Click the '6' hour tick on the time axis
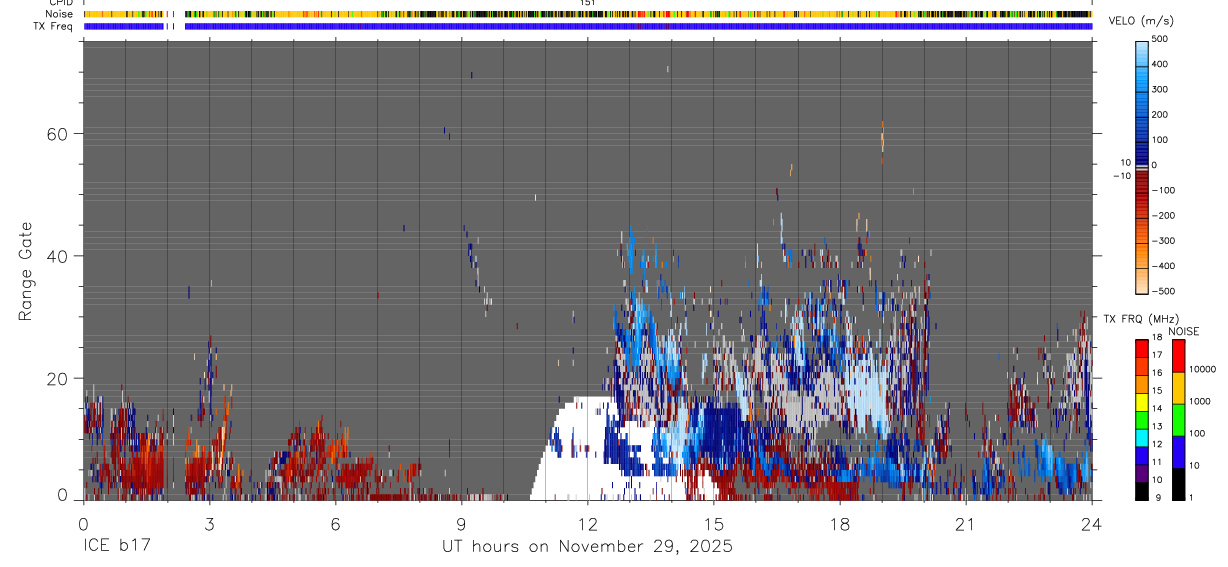This screenshot has height=567, width=1228. [335, 523]
